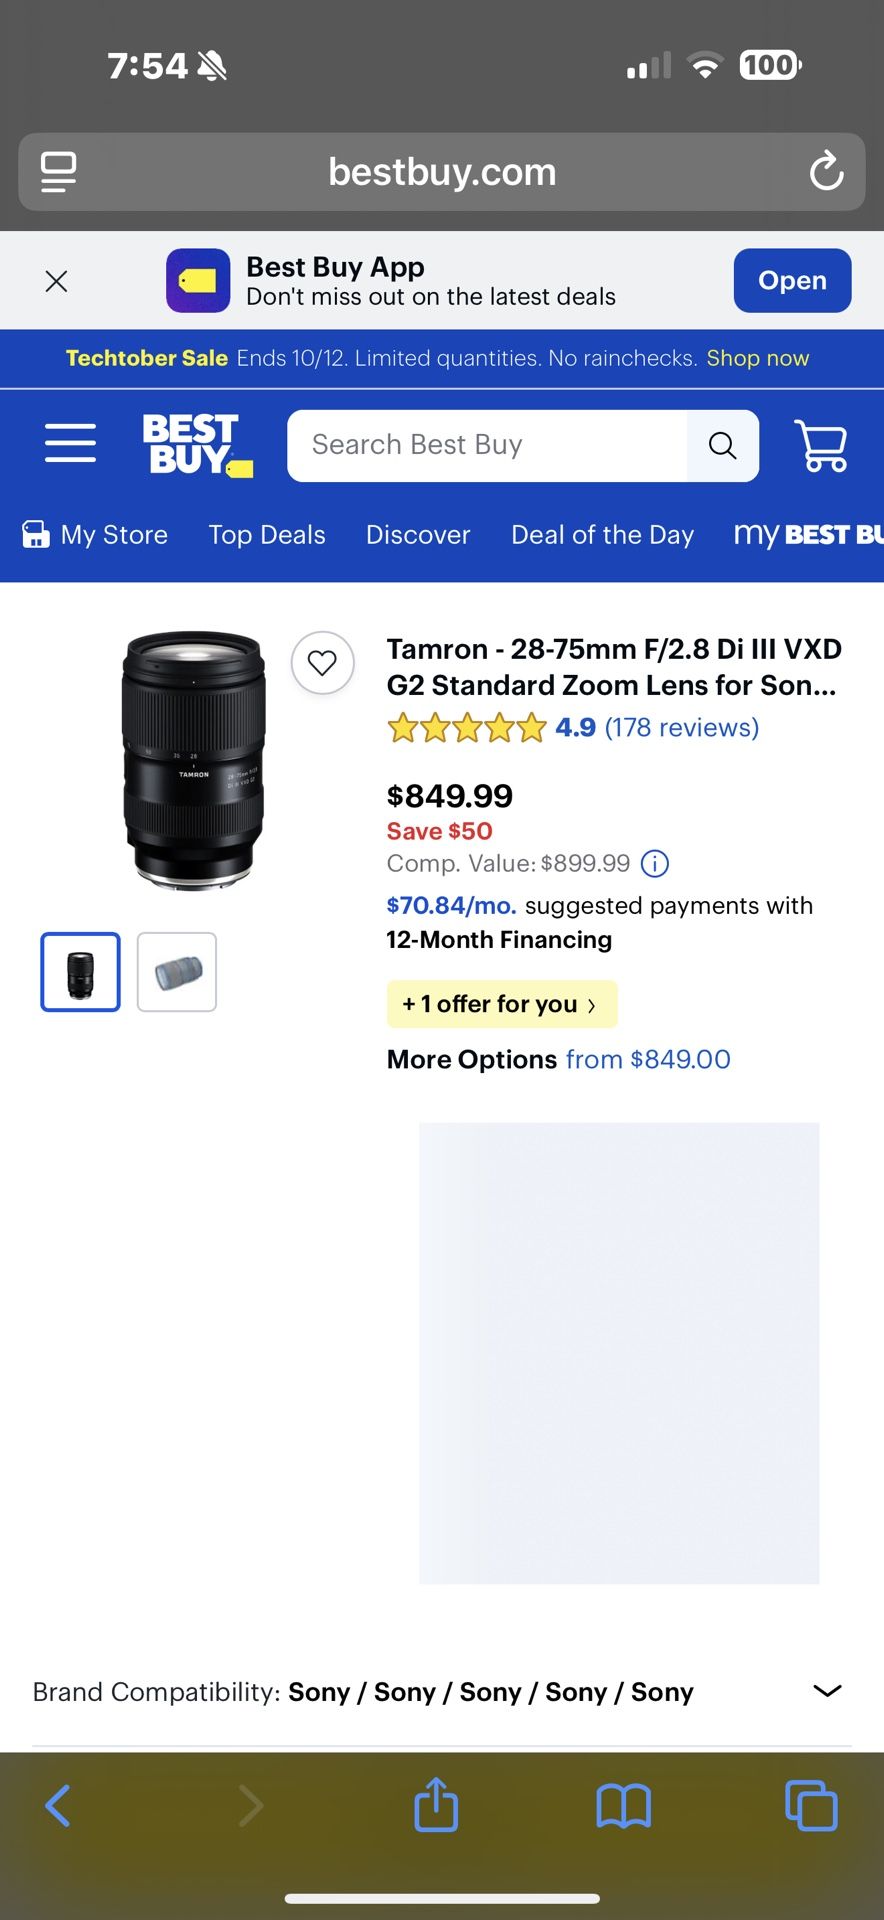Image resolution: width=884 pixels, height=1920 pixels.
Task: Open Safari page settings icon
Action: coord(59,172)
